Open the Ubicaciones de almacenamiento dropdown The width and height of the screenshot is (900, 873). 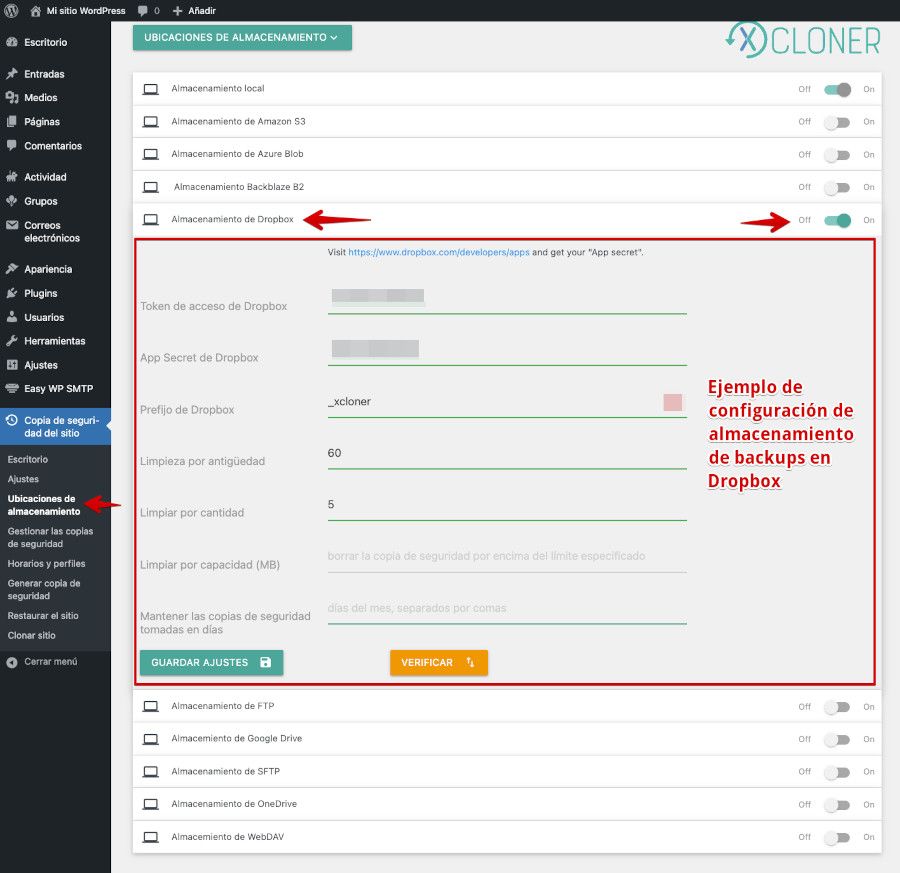(242, 37)
